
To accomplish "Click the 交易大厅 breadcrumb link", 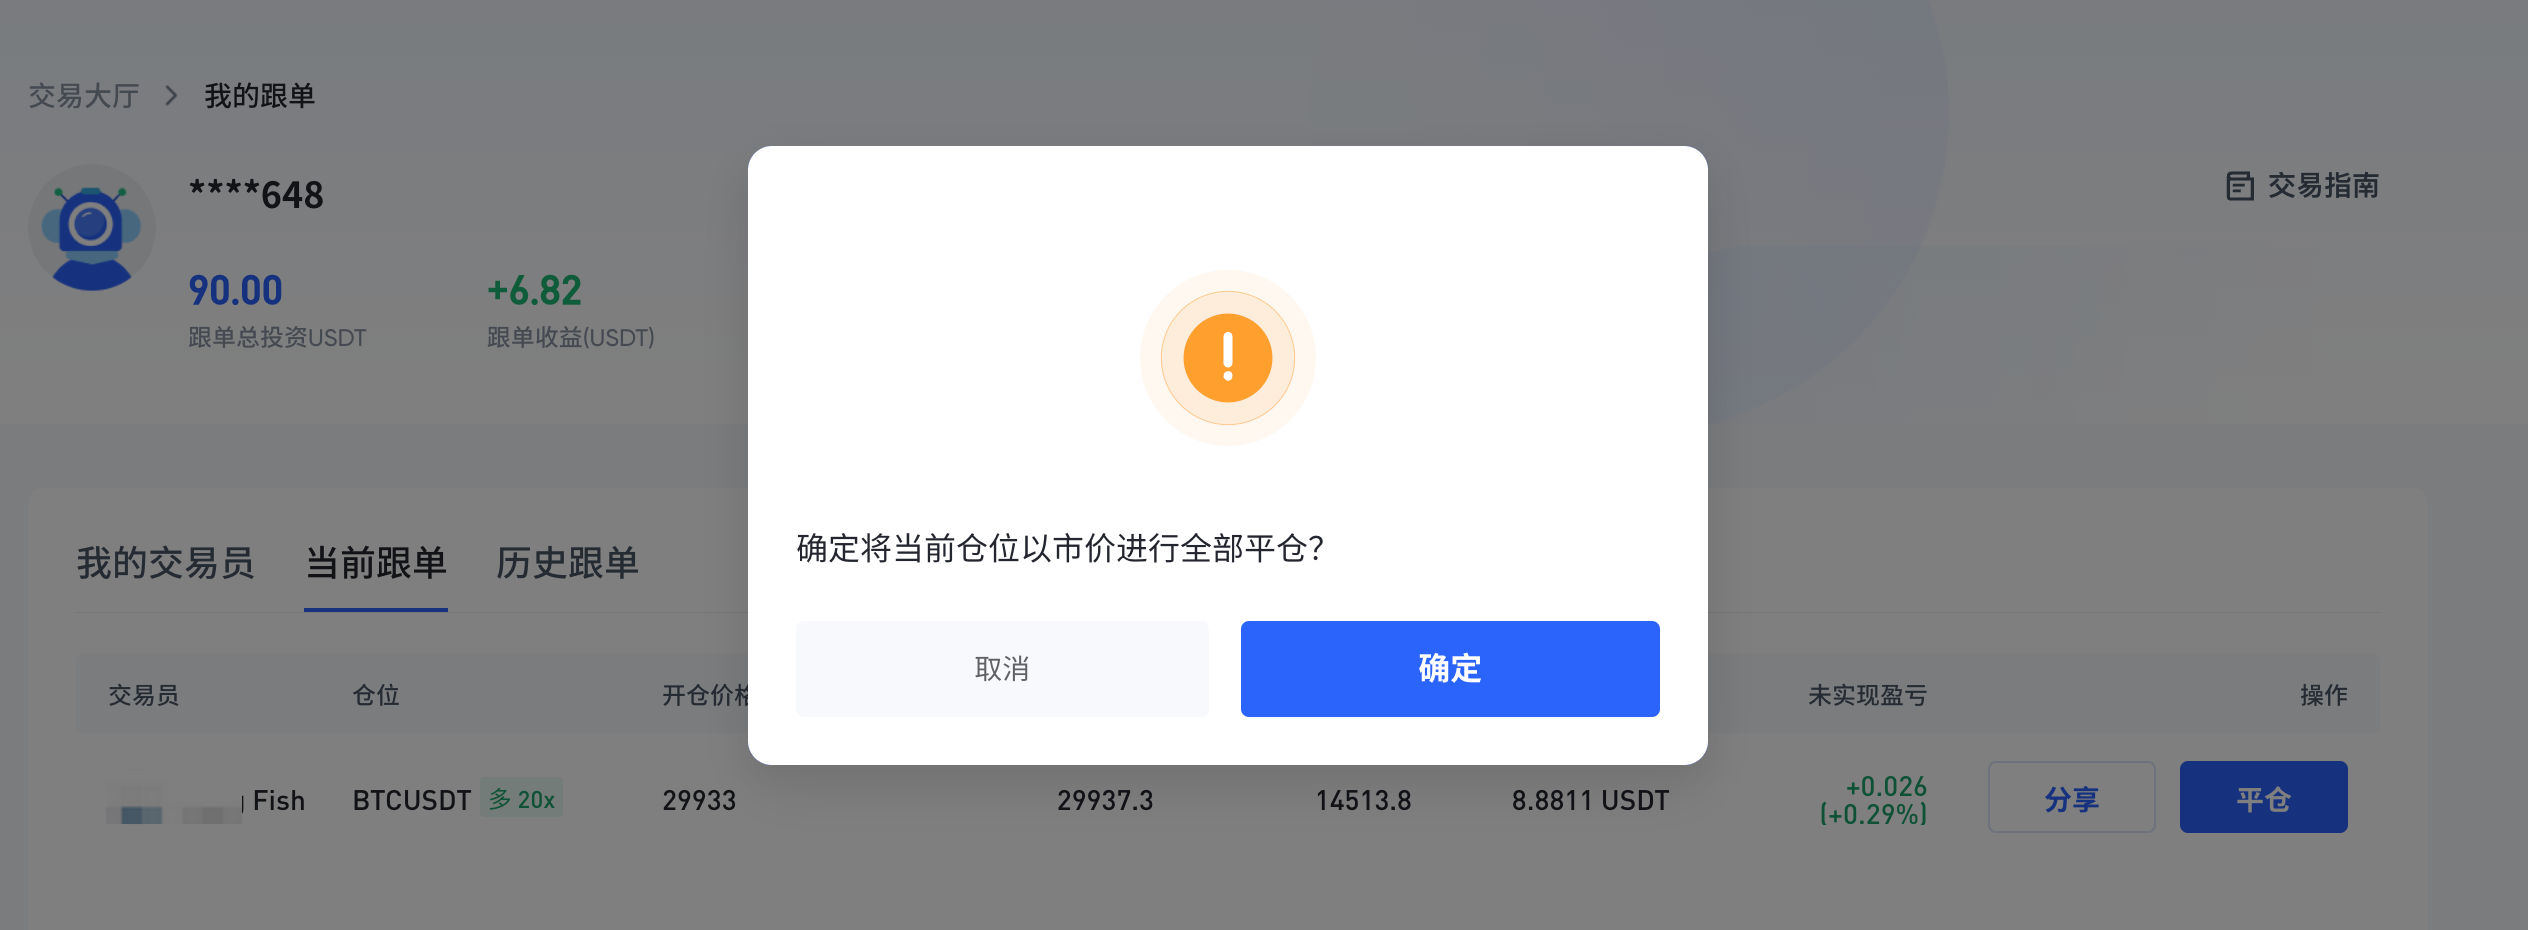I will pos(84,96).
